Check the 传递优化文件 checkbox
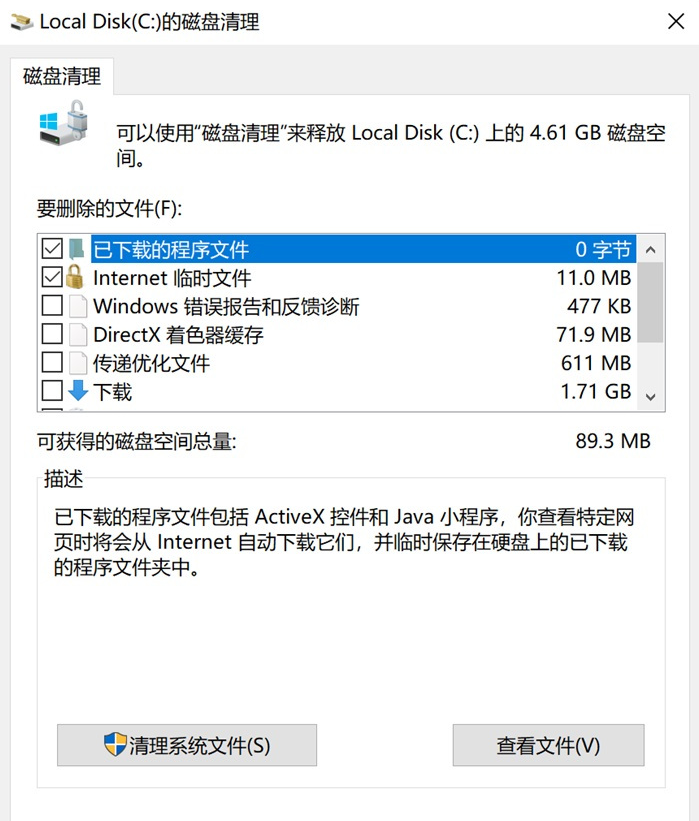The image size is (699, 821). click(x=52, y=363)
